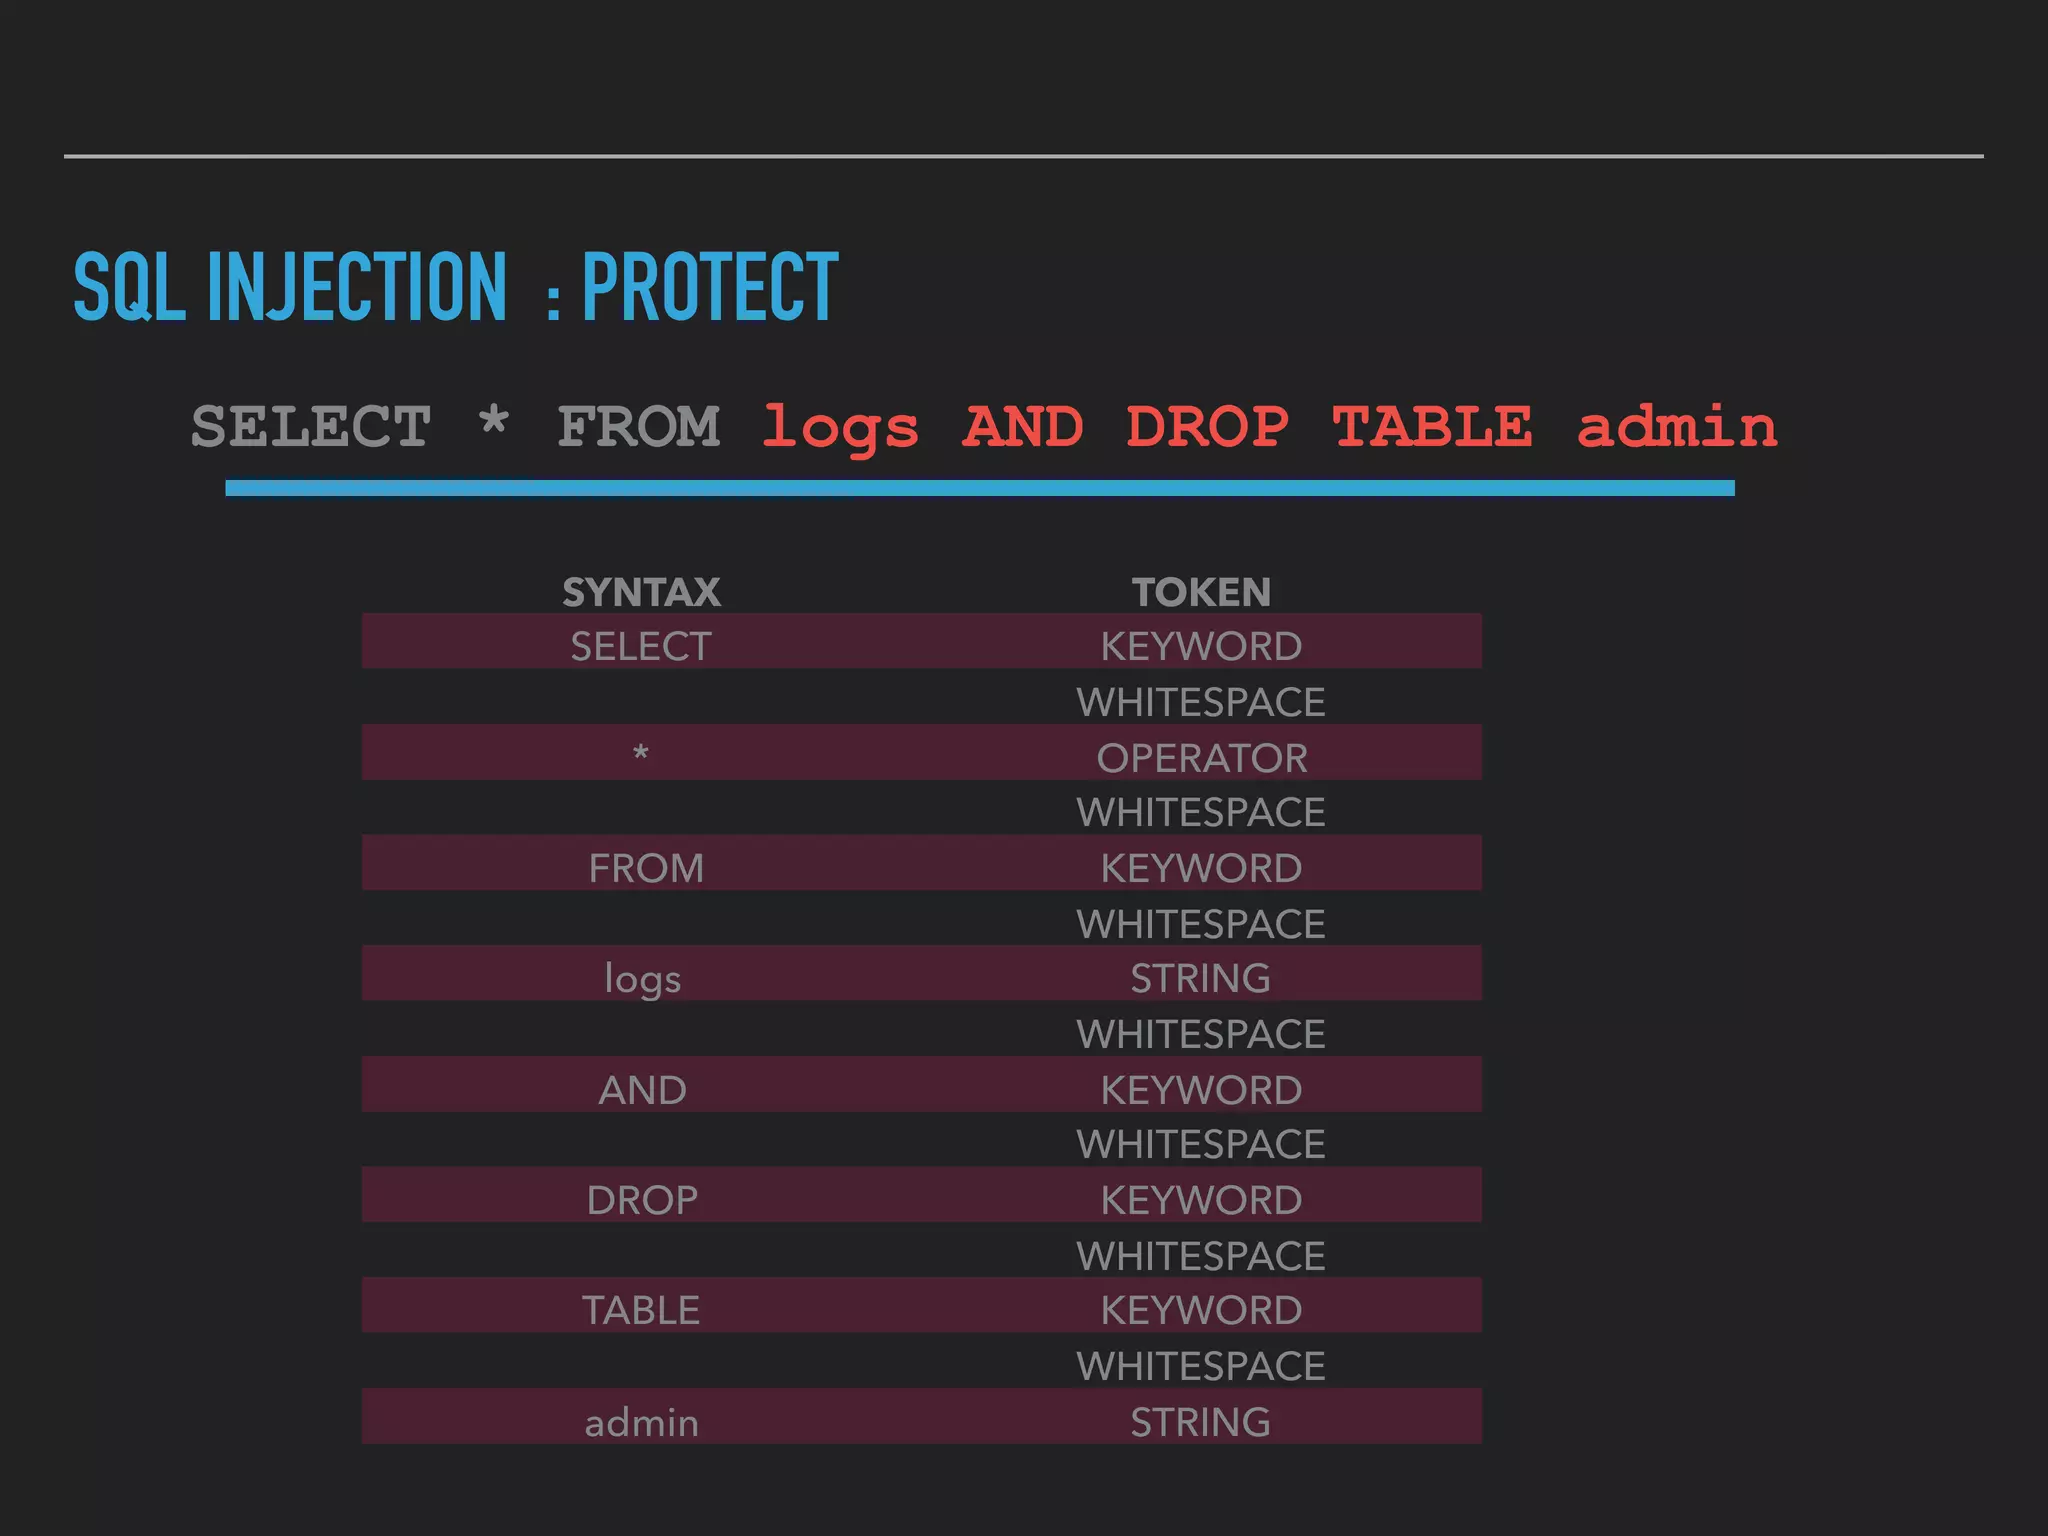Click the 'logs' cell in table

pyautogui.click(x=642, y=979)
